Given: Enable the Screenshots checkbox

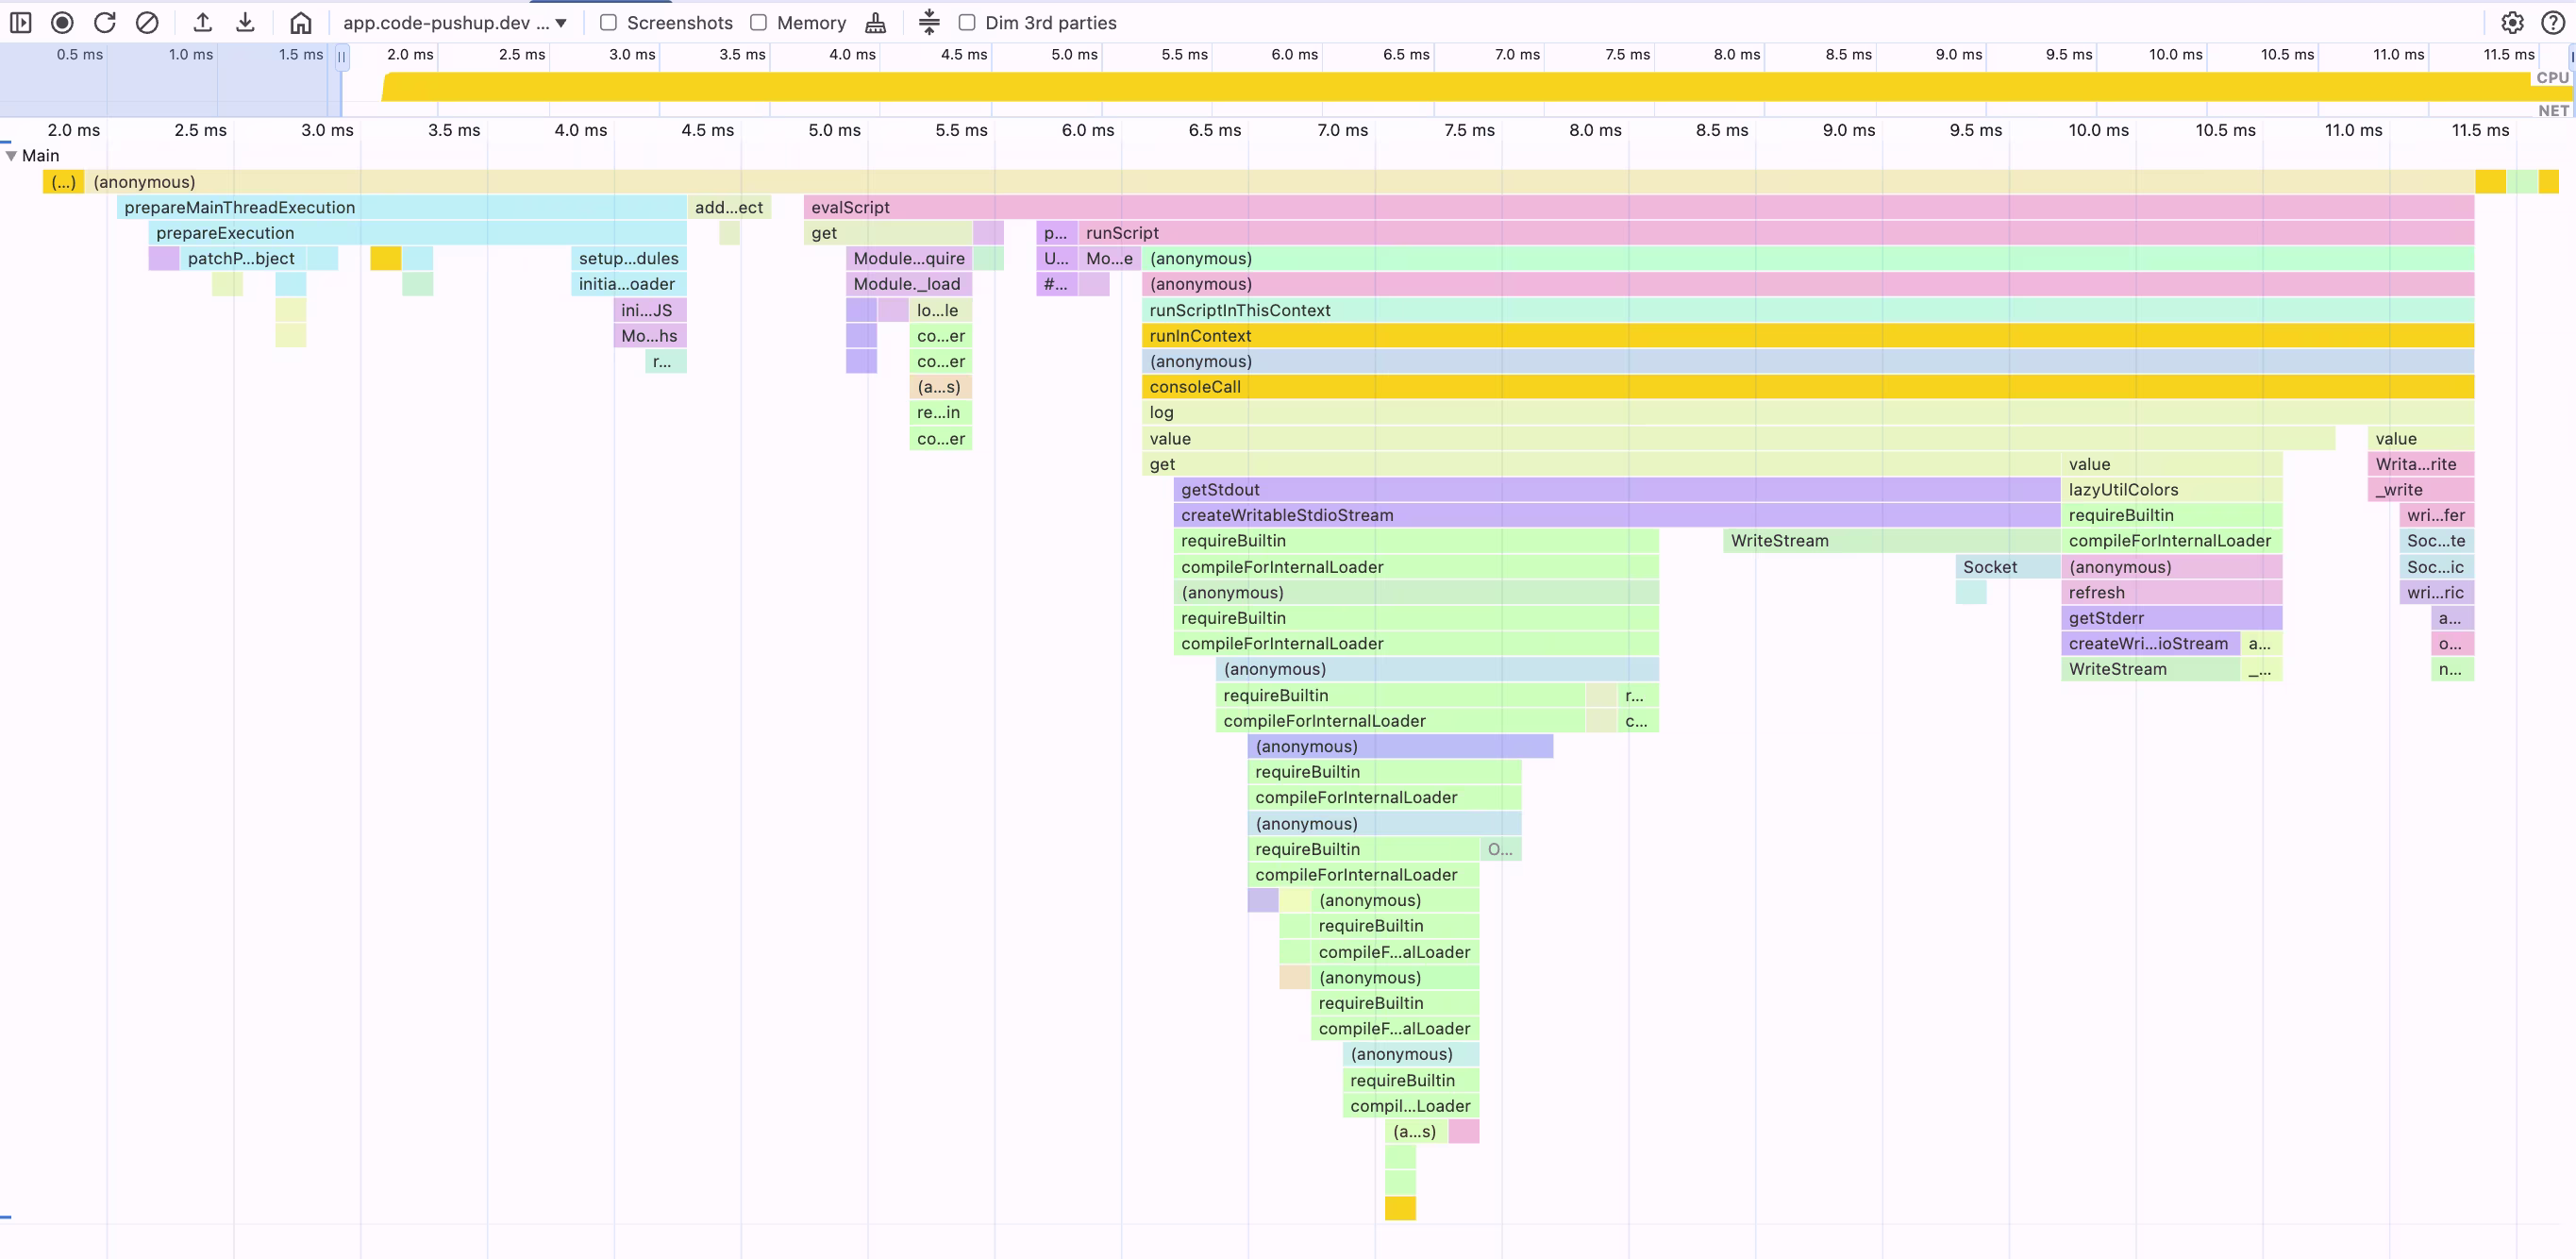Looking at the screenshot, I should click(608, 22).
